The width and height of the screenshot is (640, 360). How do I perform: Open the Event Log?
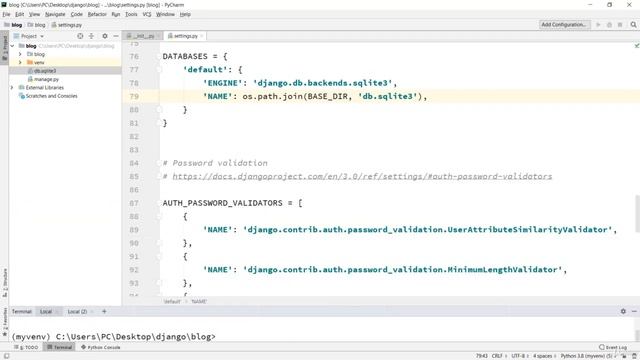(613, 347)
